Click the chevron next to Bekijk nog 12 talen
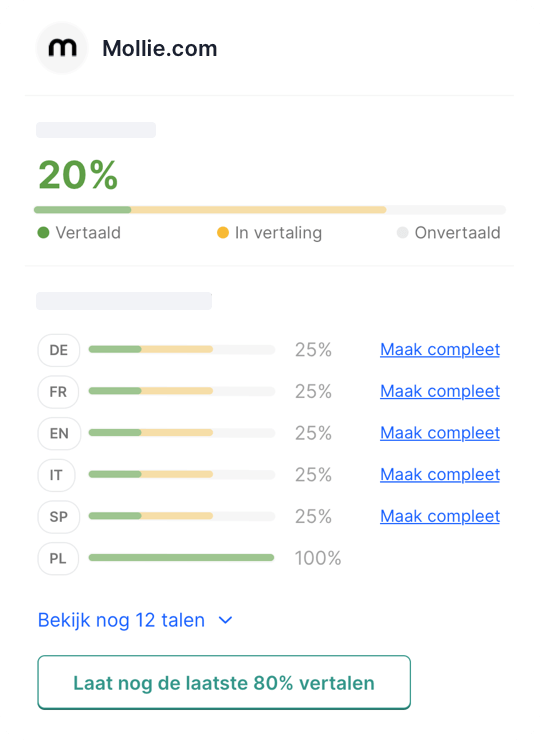Screen dimensions: 540x740 226,620
